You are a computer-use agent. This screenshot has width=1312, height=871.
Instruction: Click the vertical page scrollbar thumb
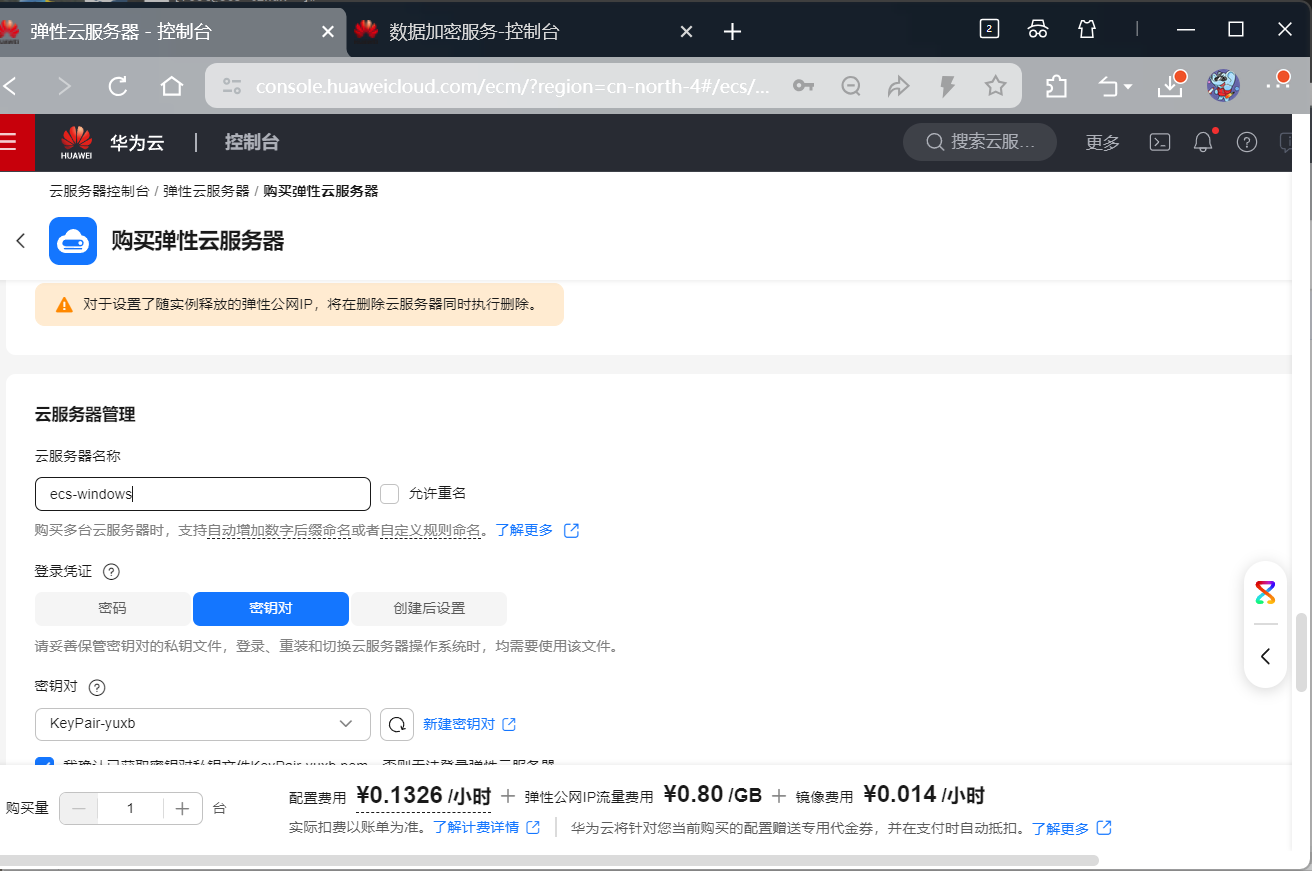(x=1301, y=652)
